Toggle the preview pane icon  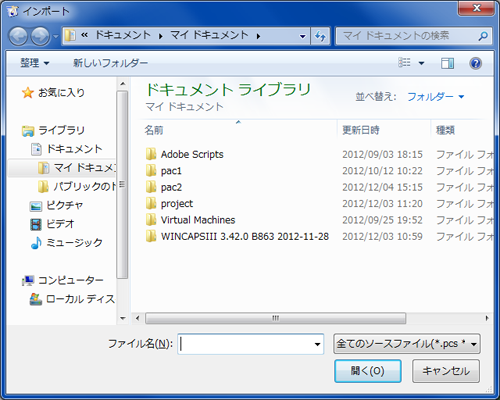447,63
